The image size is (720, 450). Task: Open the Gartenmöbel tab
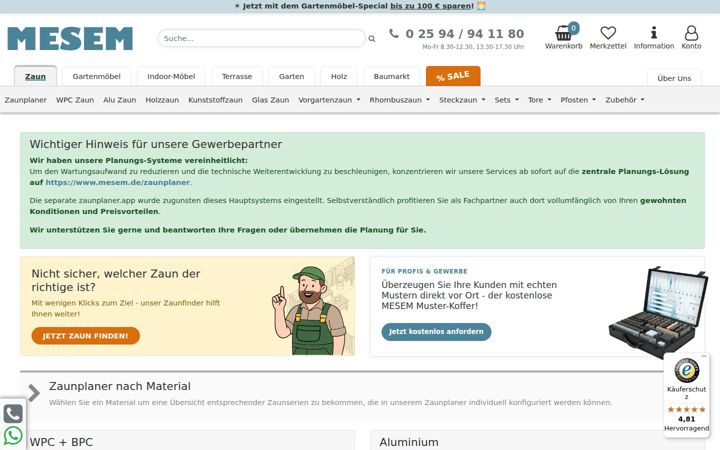pyautogui.click(x=96, y=76)
